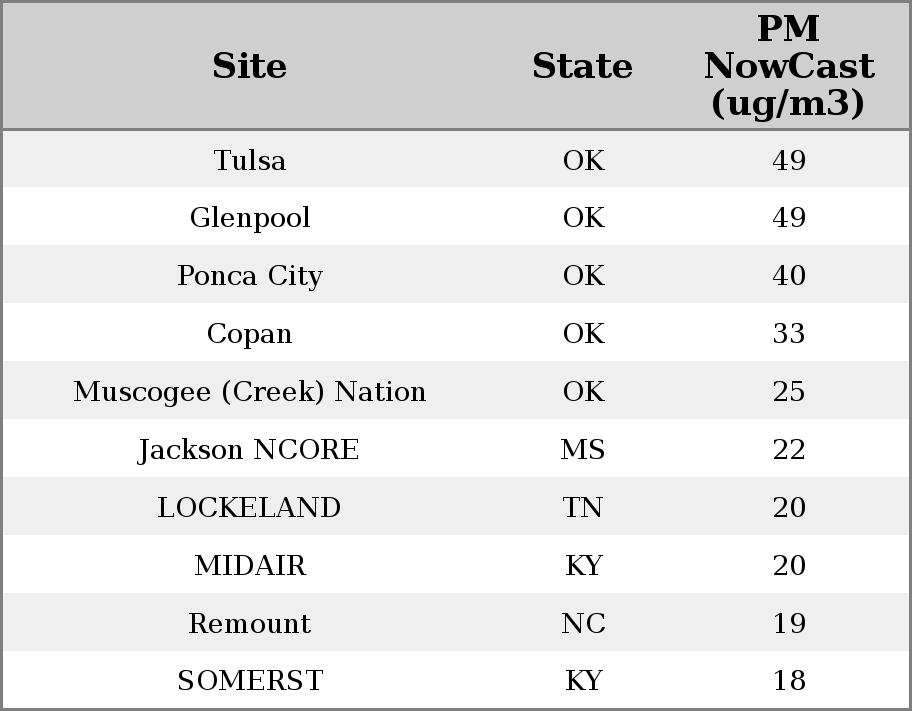Screen dimensions: 912x711
Task: Select the MIDAIR site cell
Action: point(250,566)
